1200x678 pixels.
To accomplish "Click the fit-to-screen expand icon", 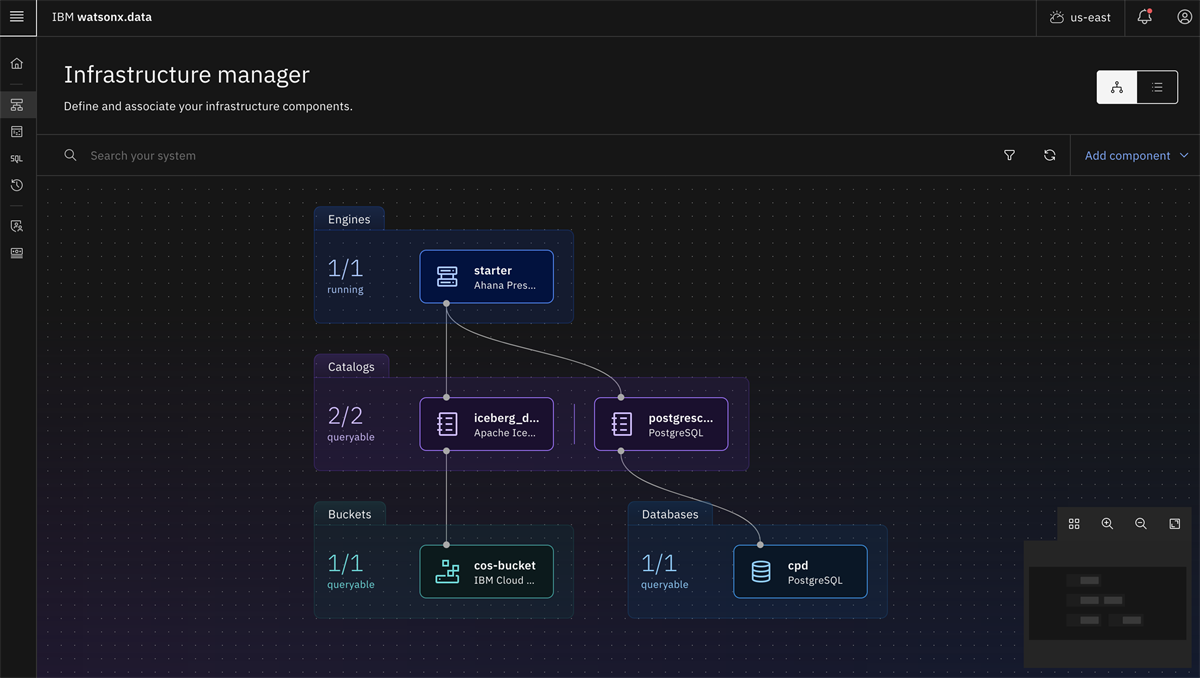I will [x=1175, y=524].
